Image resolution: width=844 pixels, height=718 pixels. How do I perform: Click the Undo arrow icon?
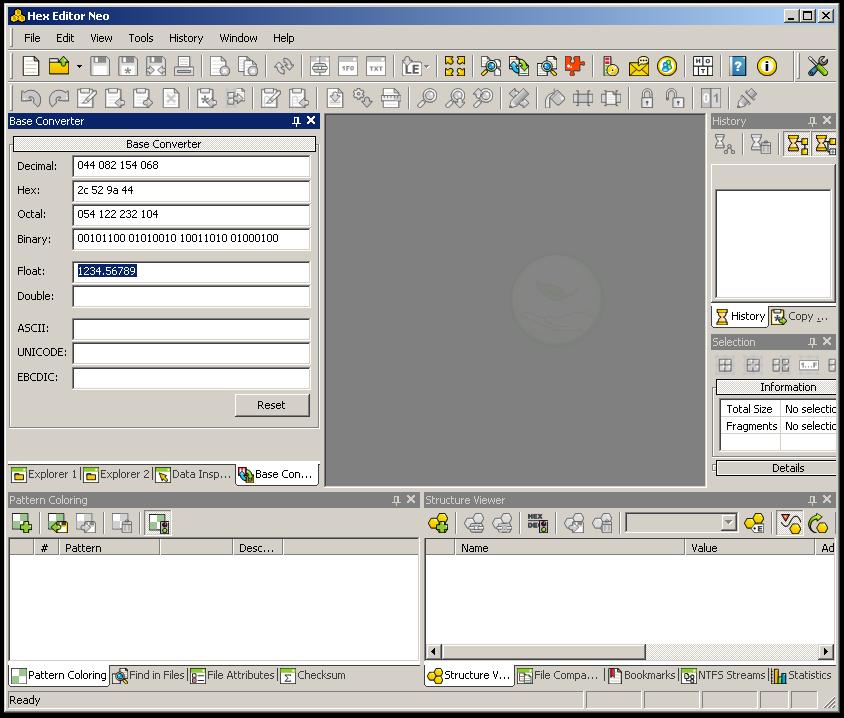click(x=31, y=98)
